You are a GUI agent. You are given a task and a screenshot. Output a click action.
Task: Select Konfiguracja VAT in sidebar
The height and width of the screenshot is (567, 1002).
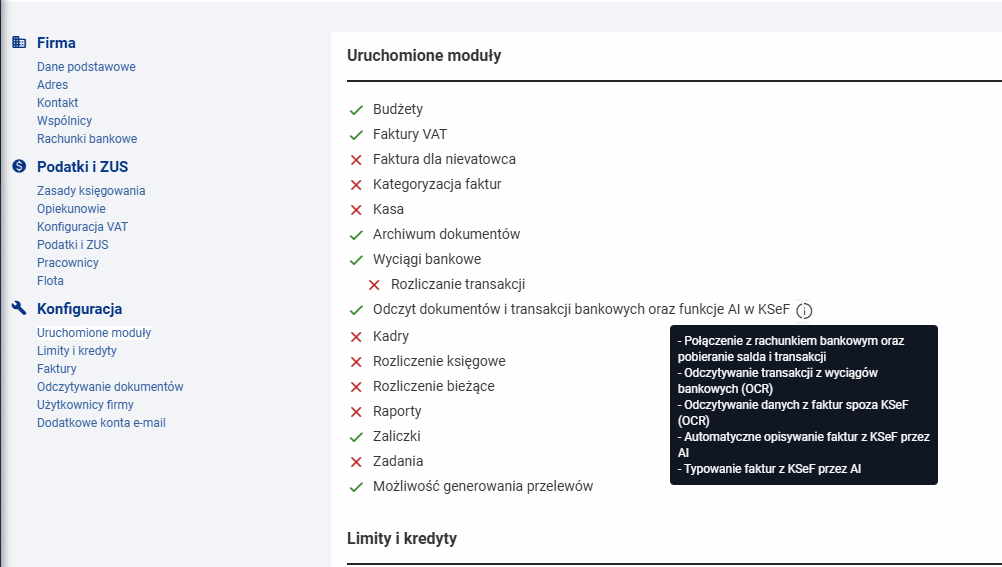tap(82, 226)
